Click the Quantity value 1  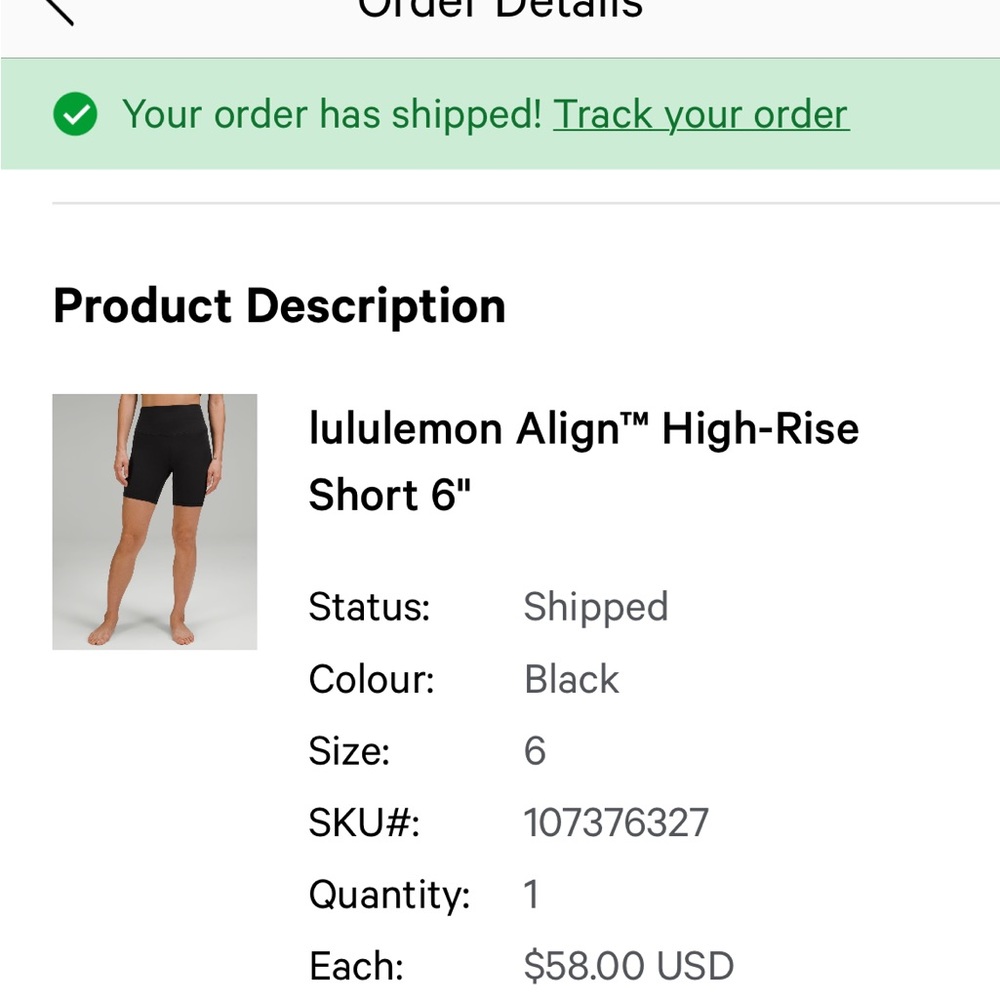click(x=531, y=894)
